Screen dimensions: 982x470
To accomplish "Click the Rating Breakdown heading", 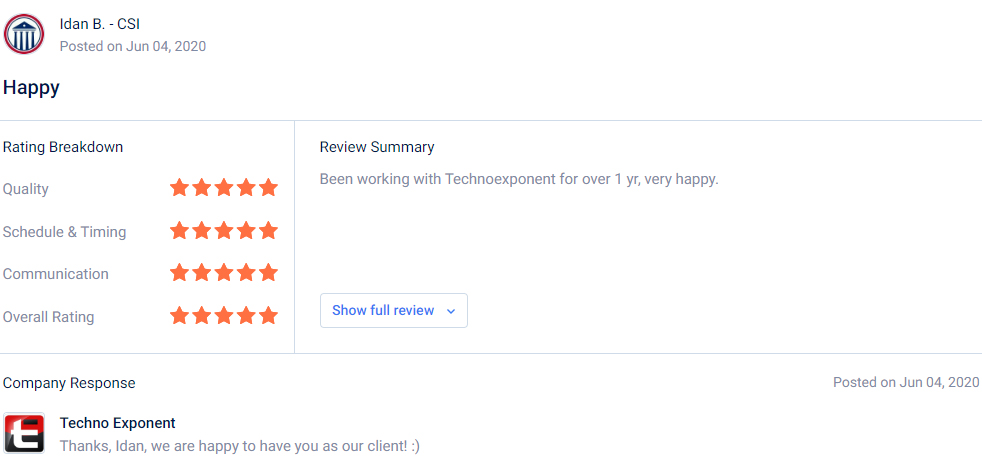I will [63, 147].
